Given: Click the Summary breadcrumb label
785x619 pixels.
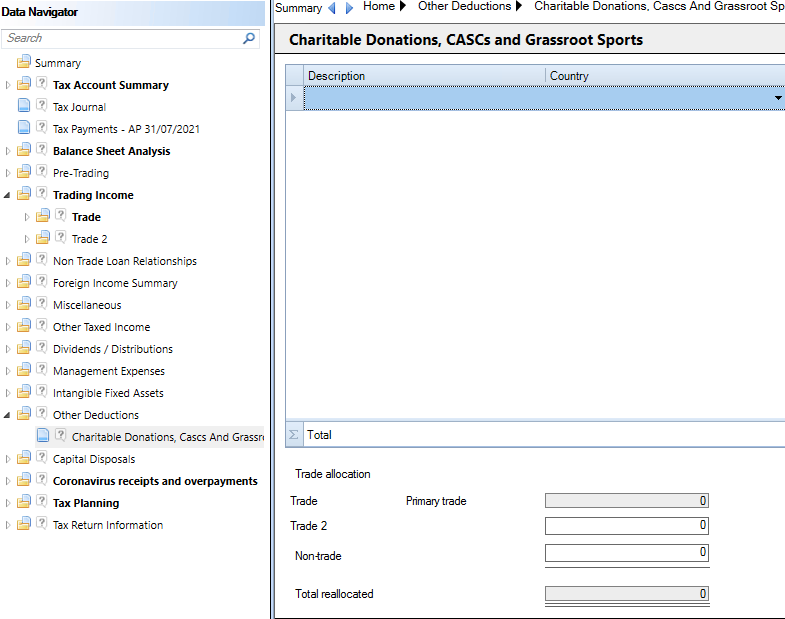Looking at the screenshot, I should click(x=298, y=8).
